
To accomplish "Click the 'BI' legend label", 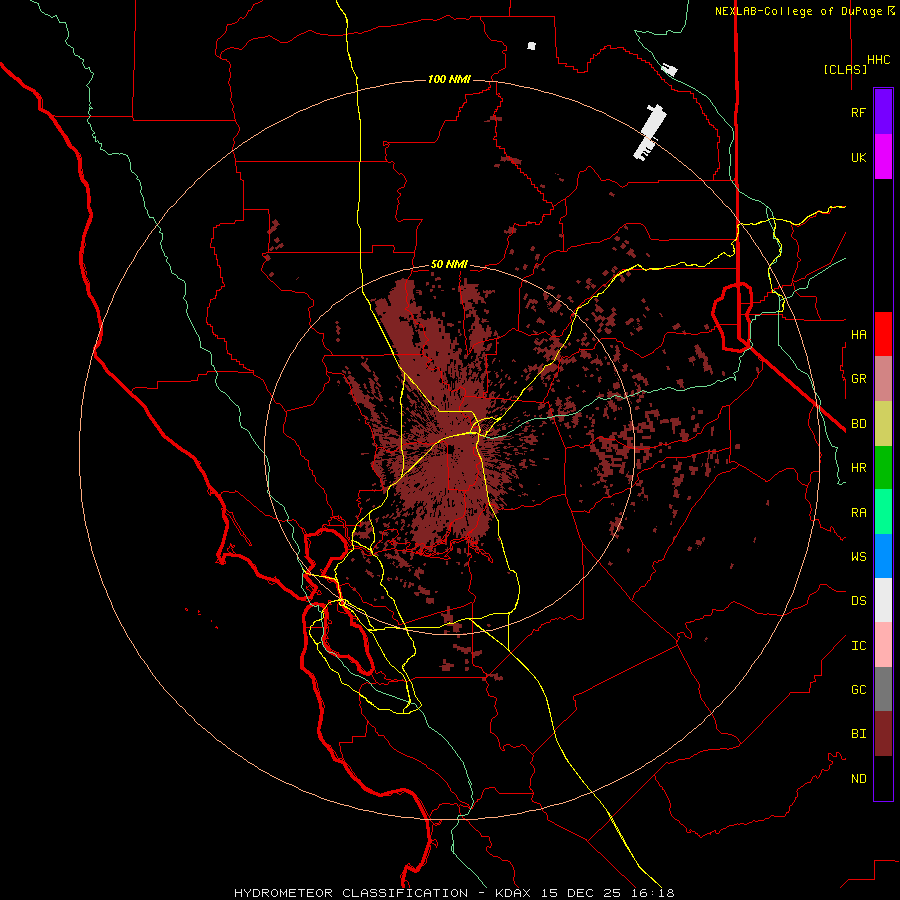I will pyautogui.click(x=858, y=734).
